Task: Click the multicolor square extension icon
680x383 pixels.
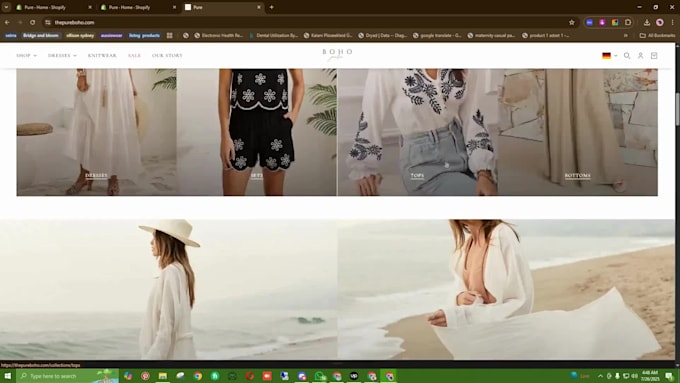Action: pyautogui.click(x=615, y=22)
